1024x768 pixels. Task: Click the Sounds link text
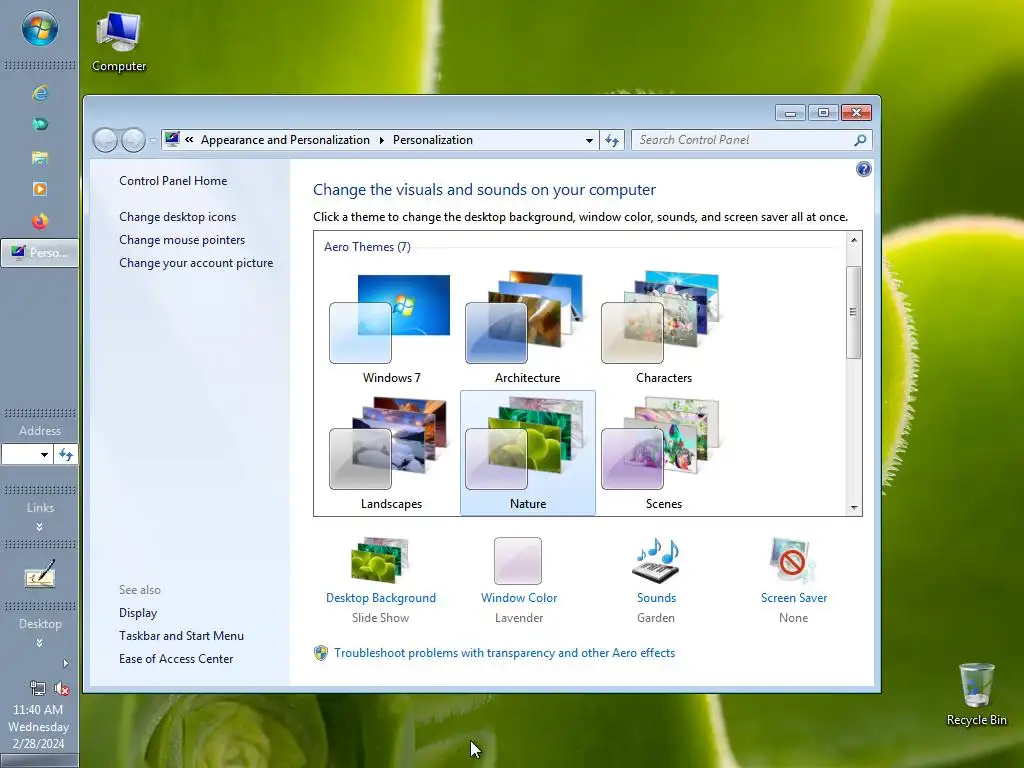pos(656,598)
